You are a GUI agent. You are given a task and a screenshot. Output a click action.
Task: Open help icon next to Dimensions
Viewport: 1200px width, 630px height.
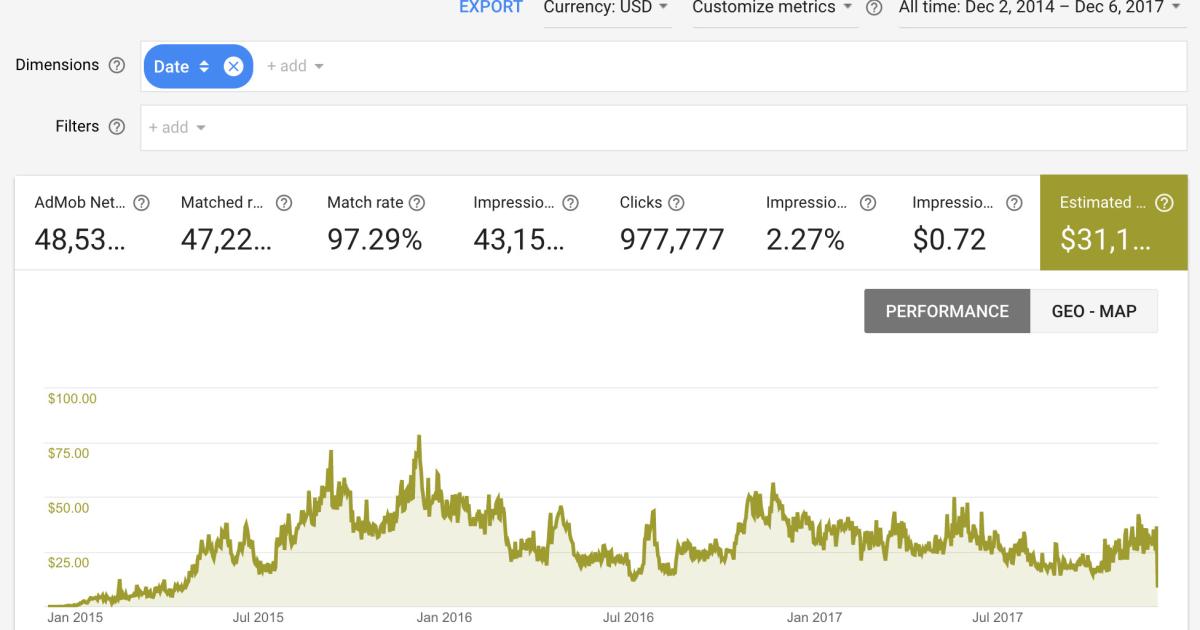click(117, 65)
